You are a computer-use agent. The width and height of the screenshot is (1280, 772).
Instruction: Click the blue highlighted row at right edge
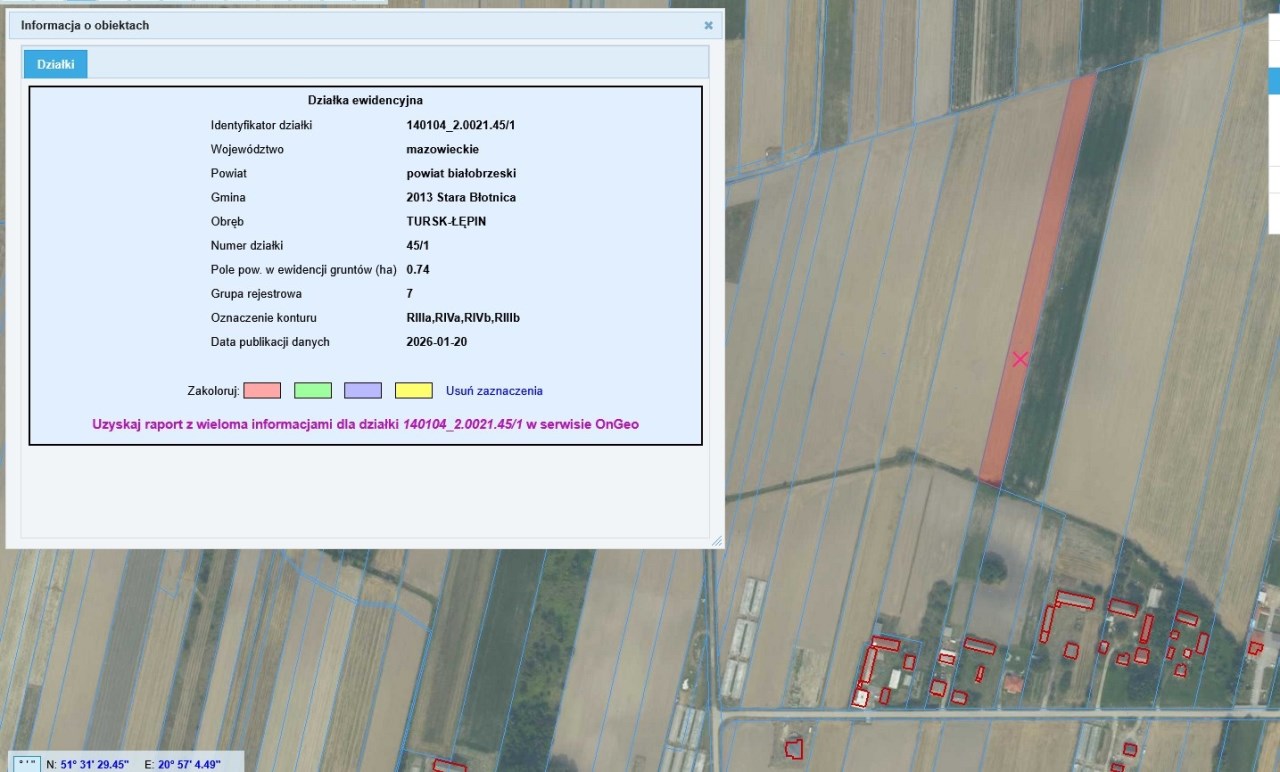click(x=1274, y=80)
